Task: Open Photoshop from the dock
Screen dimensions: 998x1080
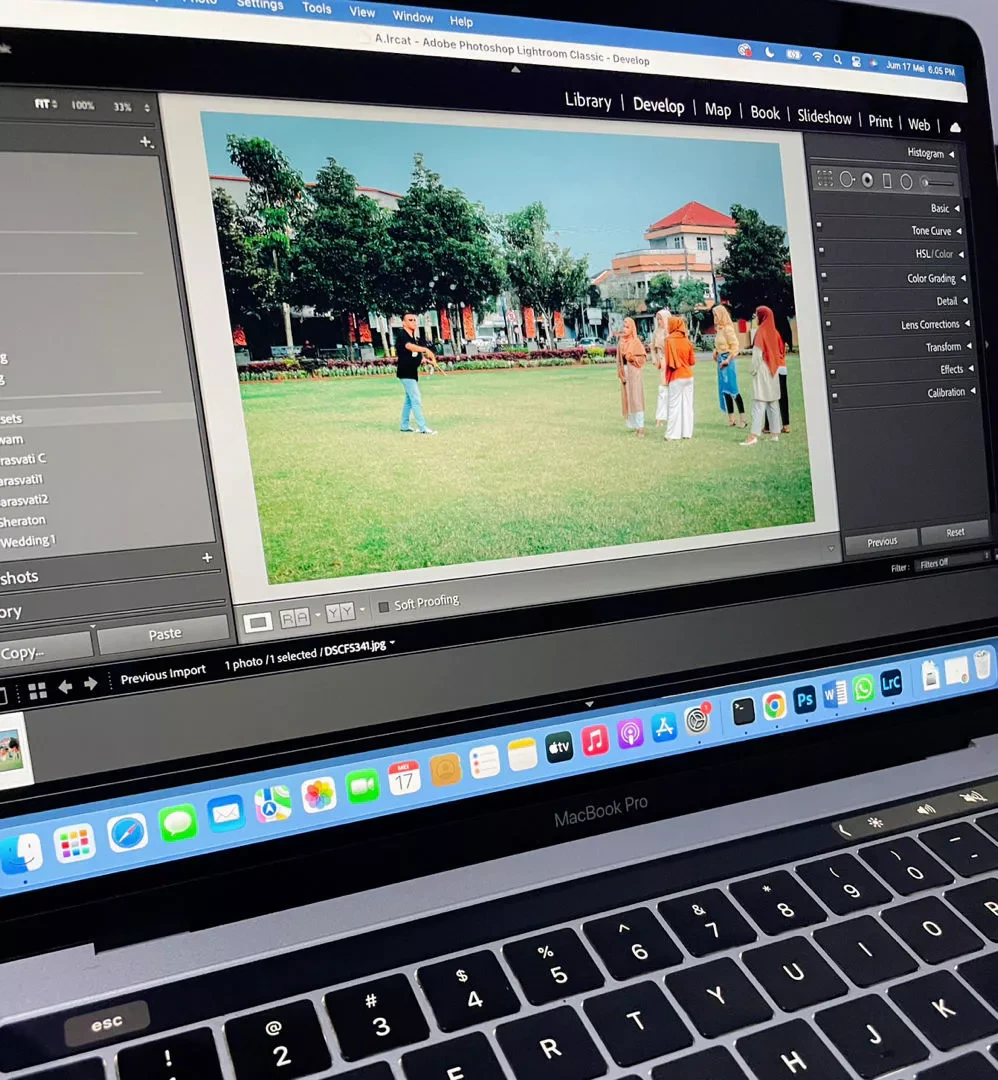Action: 804,699
